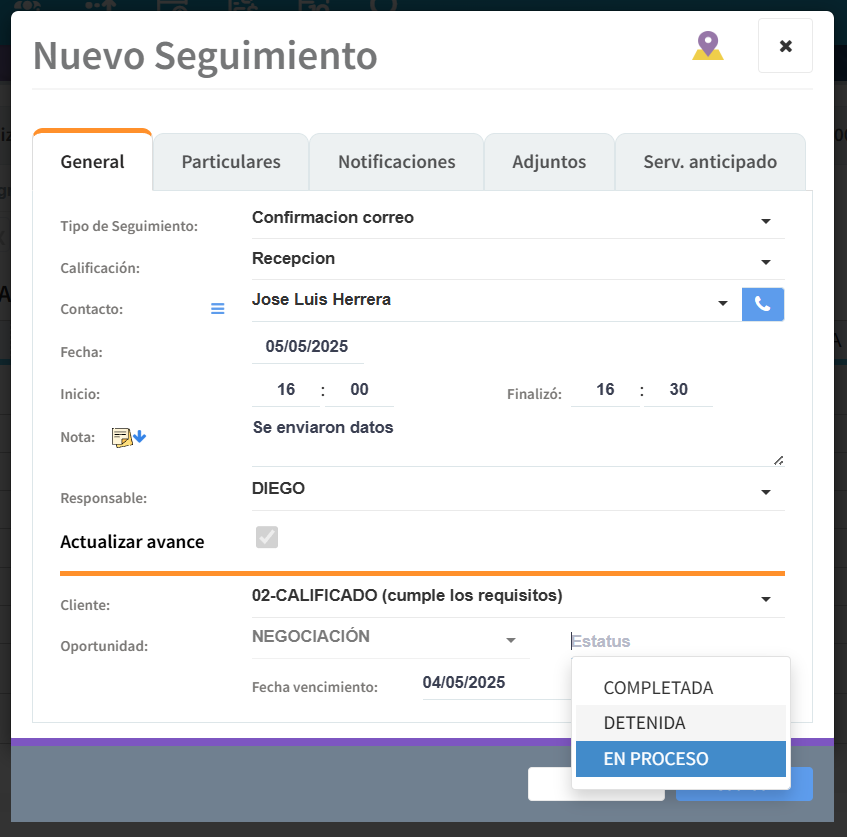Image resolution: width=847 pixels, height=837 pixels.
Task: Select DETENIDA status option
Action: 644,723
